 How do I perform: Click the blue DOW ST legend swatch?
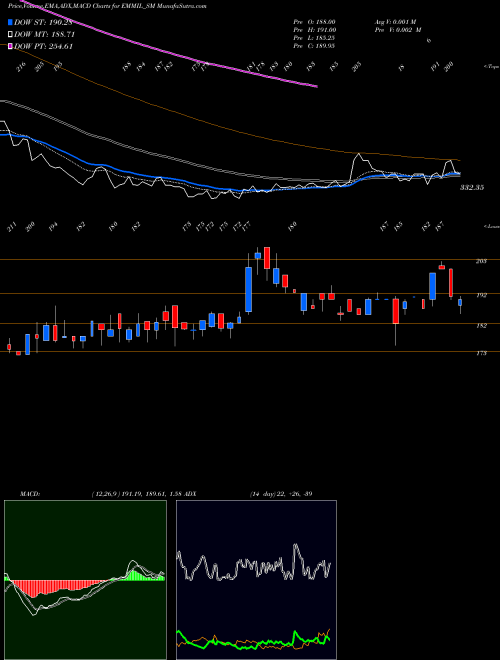10,23
